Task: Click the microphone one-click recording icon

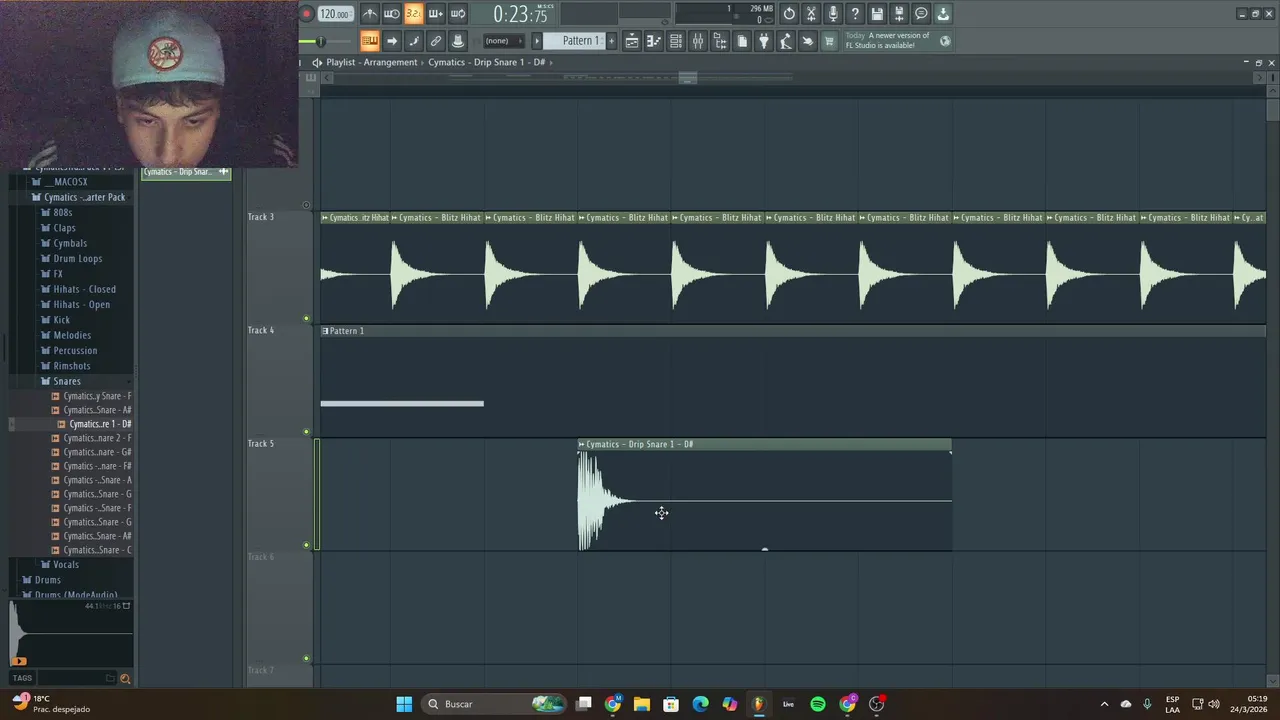Action: click(833, 14)
